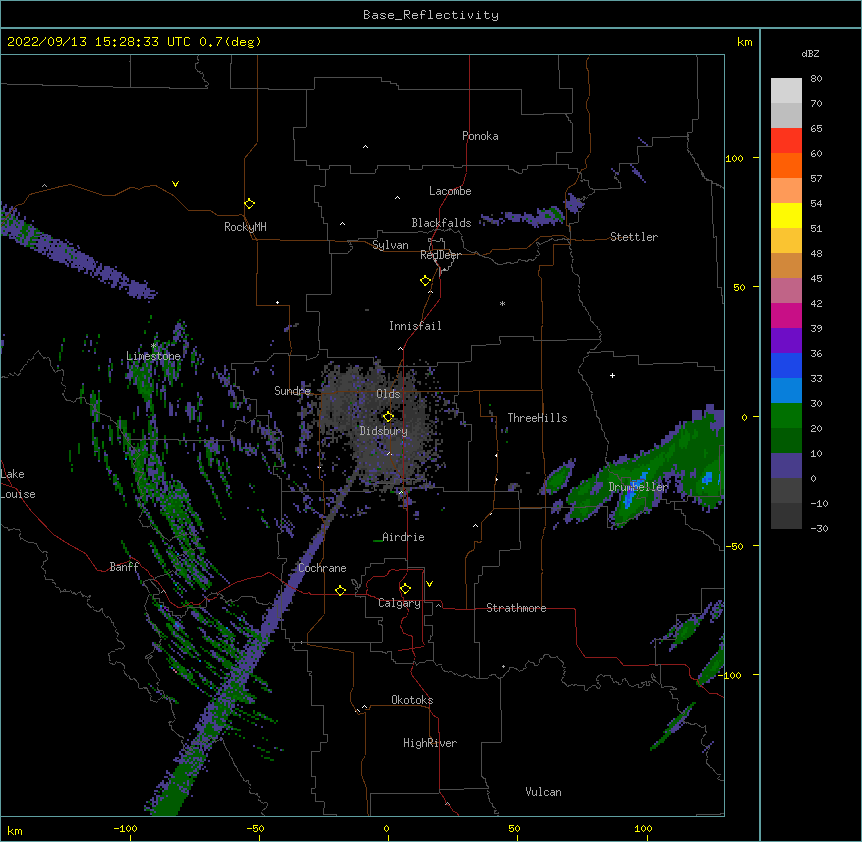Select the blue 36-33 dBZ legend band
Viewport: 862px width, 842px height.
(x=786, y=365)
